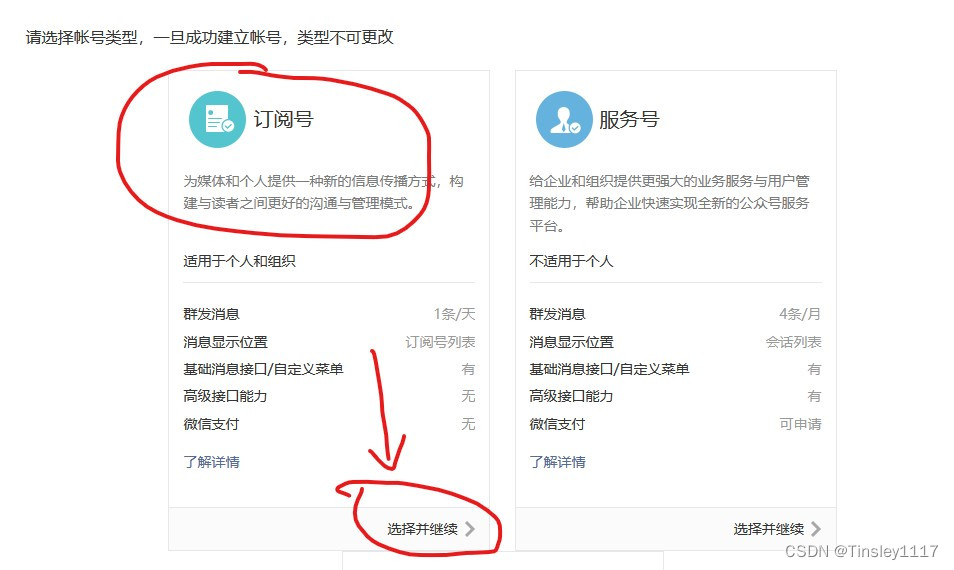Select the 服务号 title text
The width and height of the screenshot is (954, 570).
[x=629, y=119]
